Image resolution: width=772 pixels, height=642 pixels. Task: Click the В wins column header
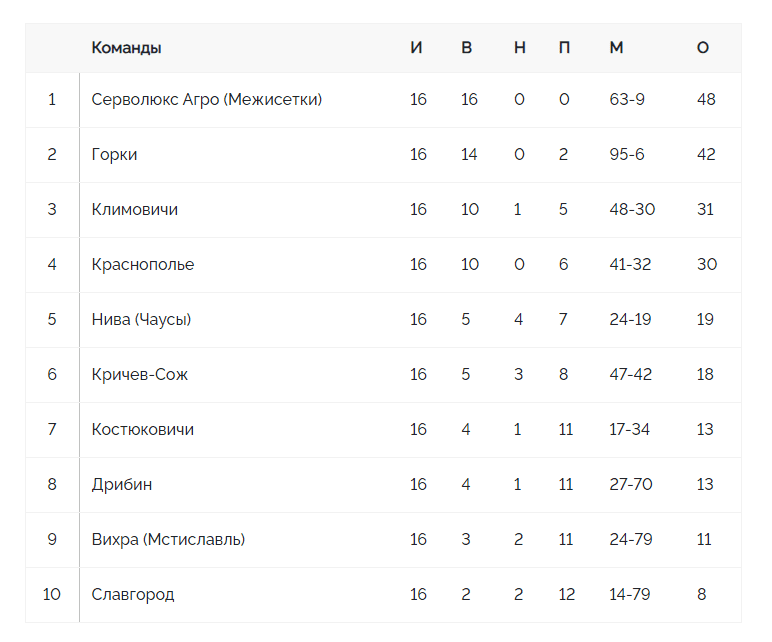[x=467, y=48]
